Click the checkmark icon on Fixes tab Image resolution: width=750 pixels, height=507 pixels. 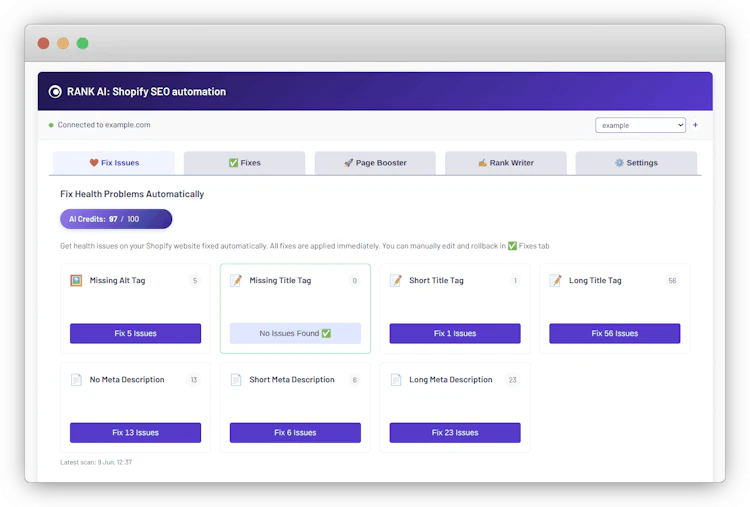[x=233, y=163]
